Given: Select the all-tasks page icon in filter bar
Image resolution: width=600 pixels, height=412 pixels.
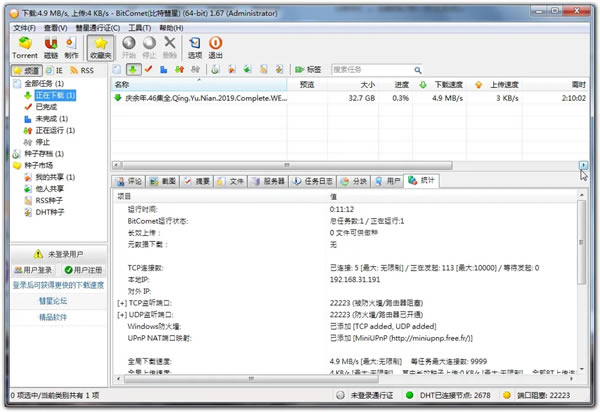Looking at the screenshot, I should tap(117, 69).
